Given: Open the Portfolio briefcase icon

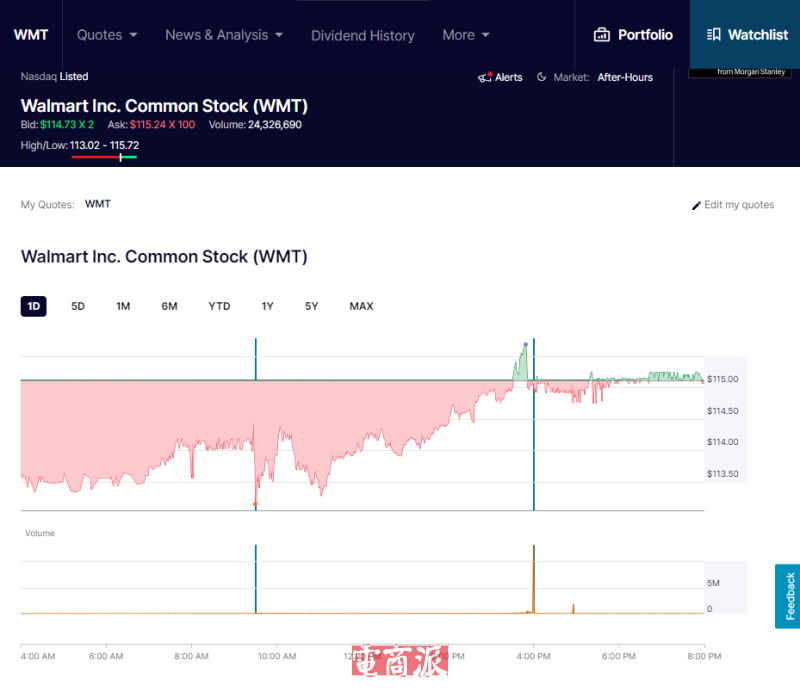Looking at the screenshot, I should [602, 35].
